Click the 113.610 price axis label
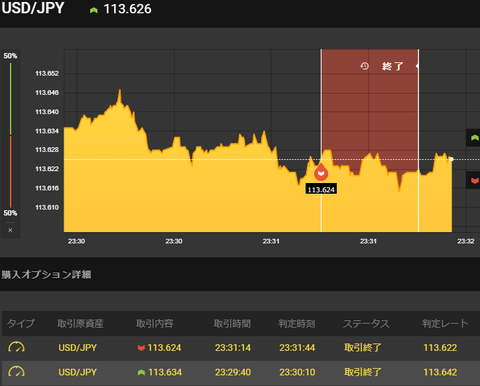Screen dimensions: 480x386 (47, 207)
